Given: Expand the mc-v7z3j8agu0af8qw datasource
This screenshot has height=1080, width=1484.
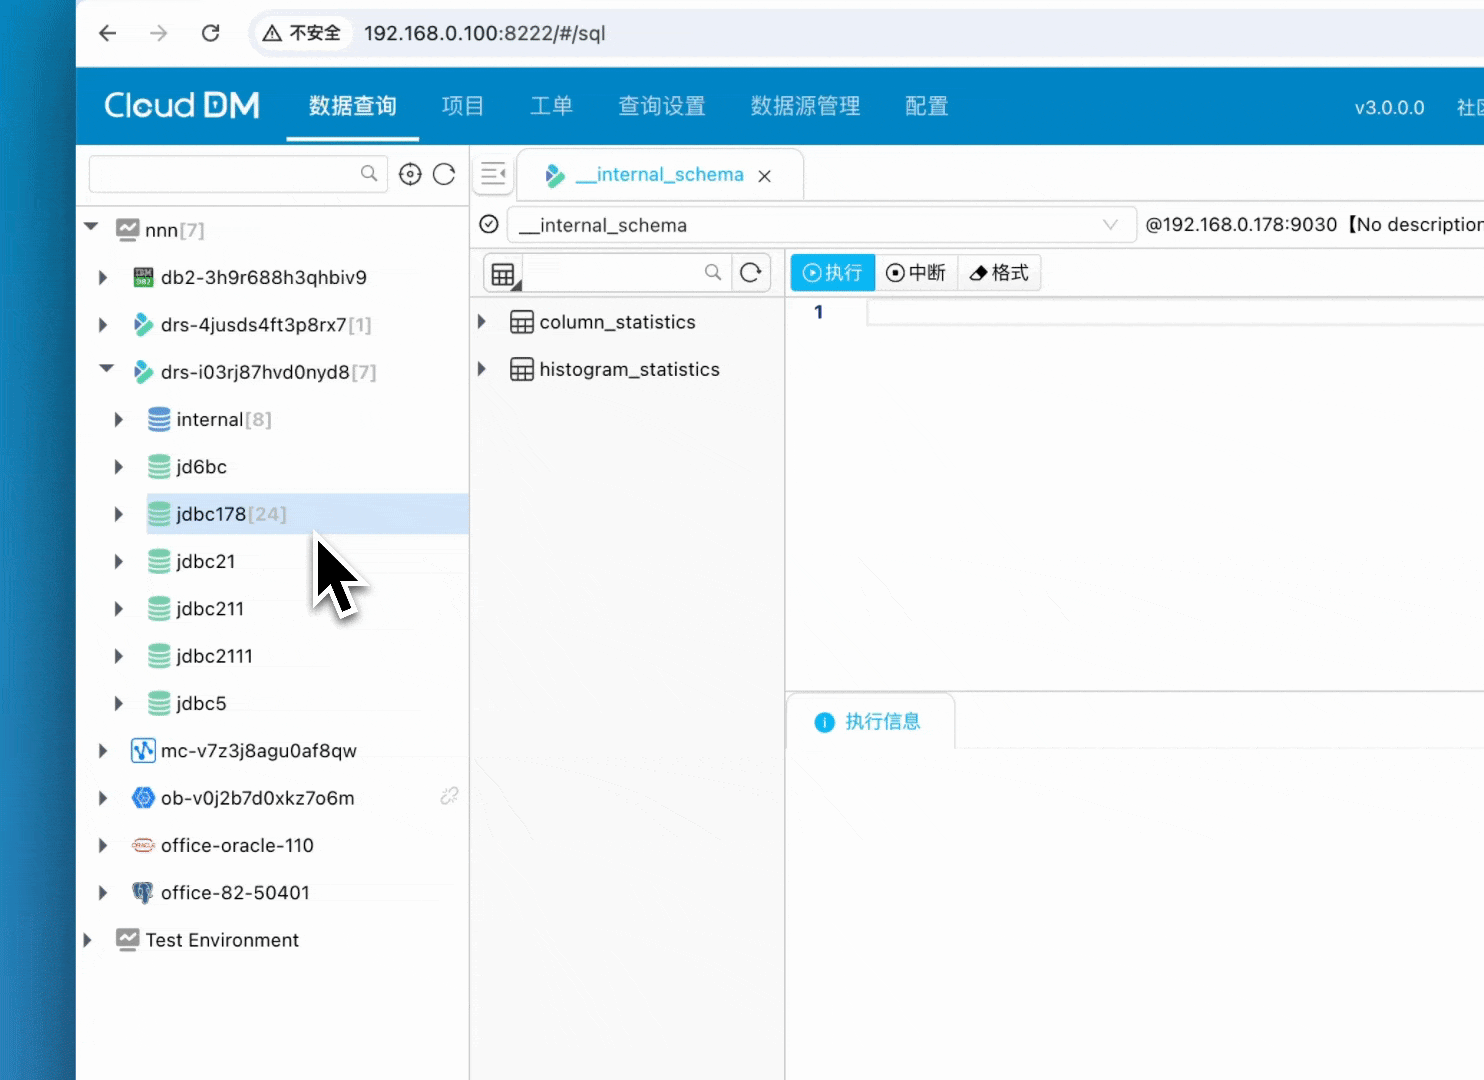Looking at the screenshot, I should [103, 751].
